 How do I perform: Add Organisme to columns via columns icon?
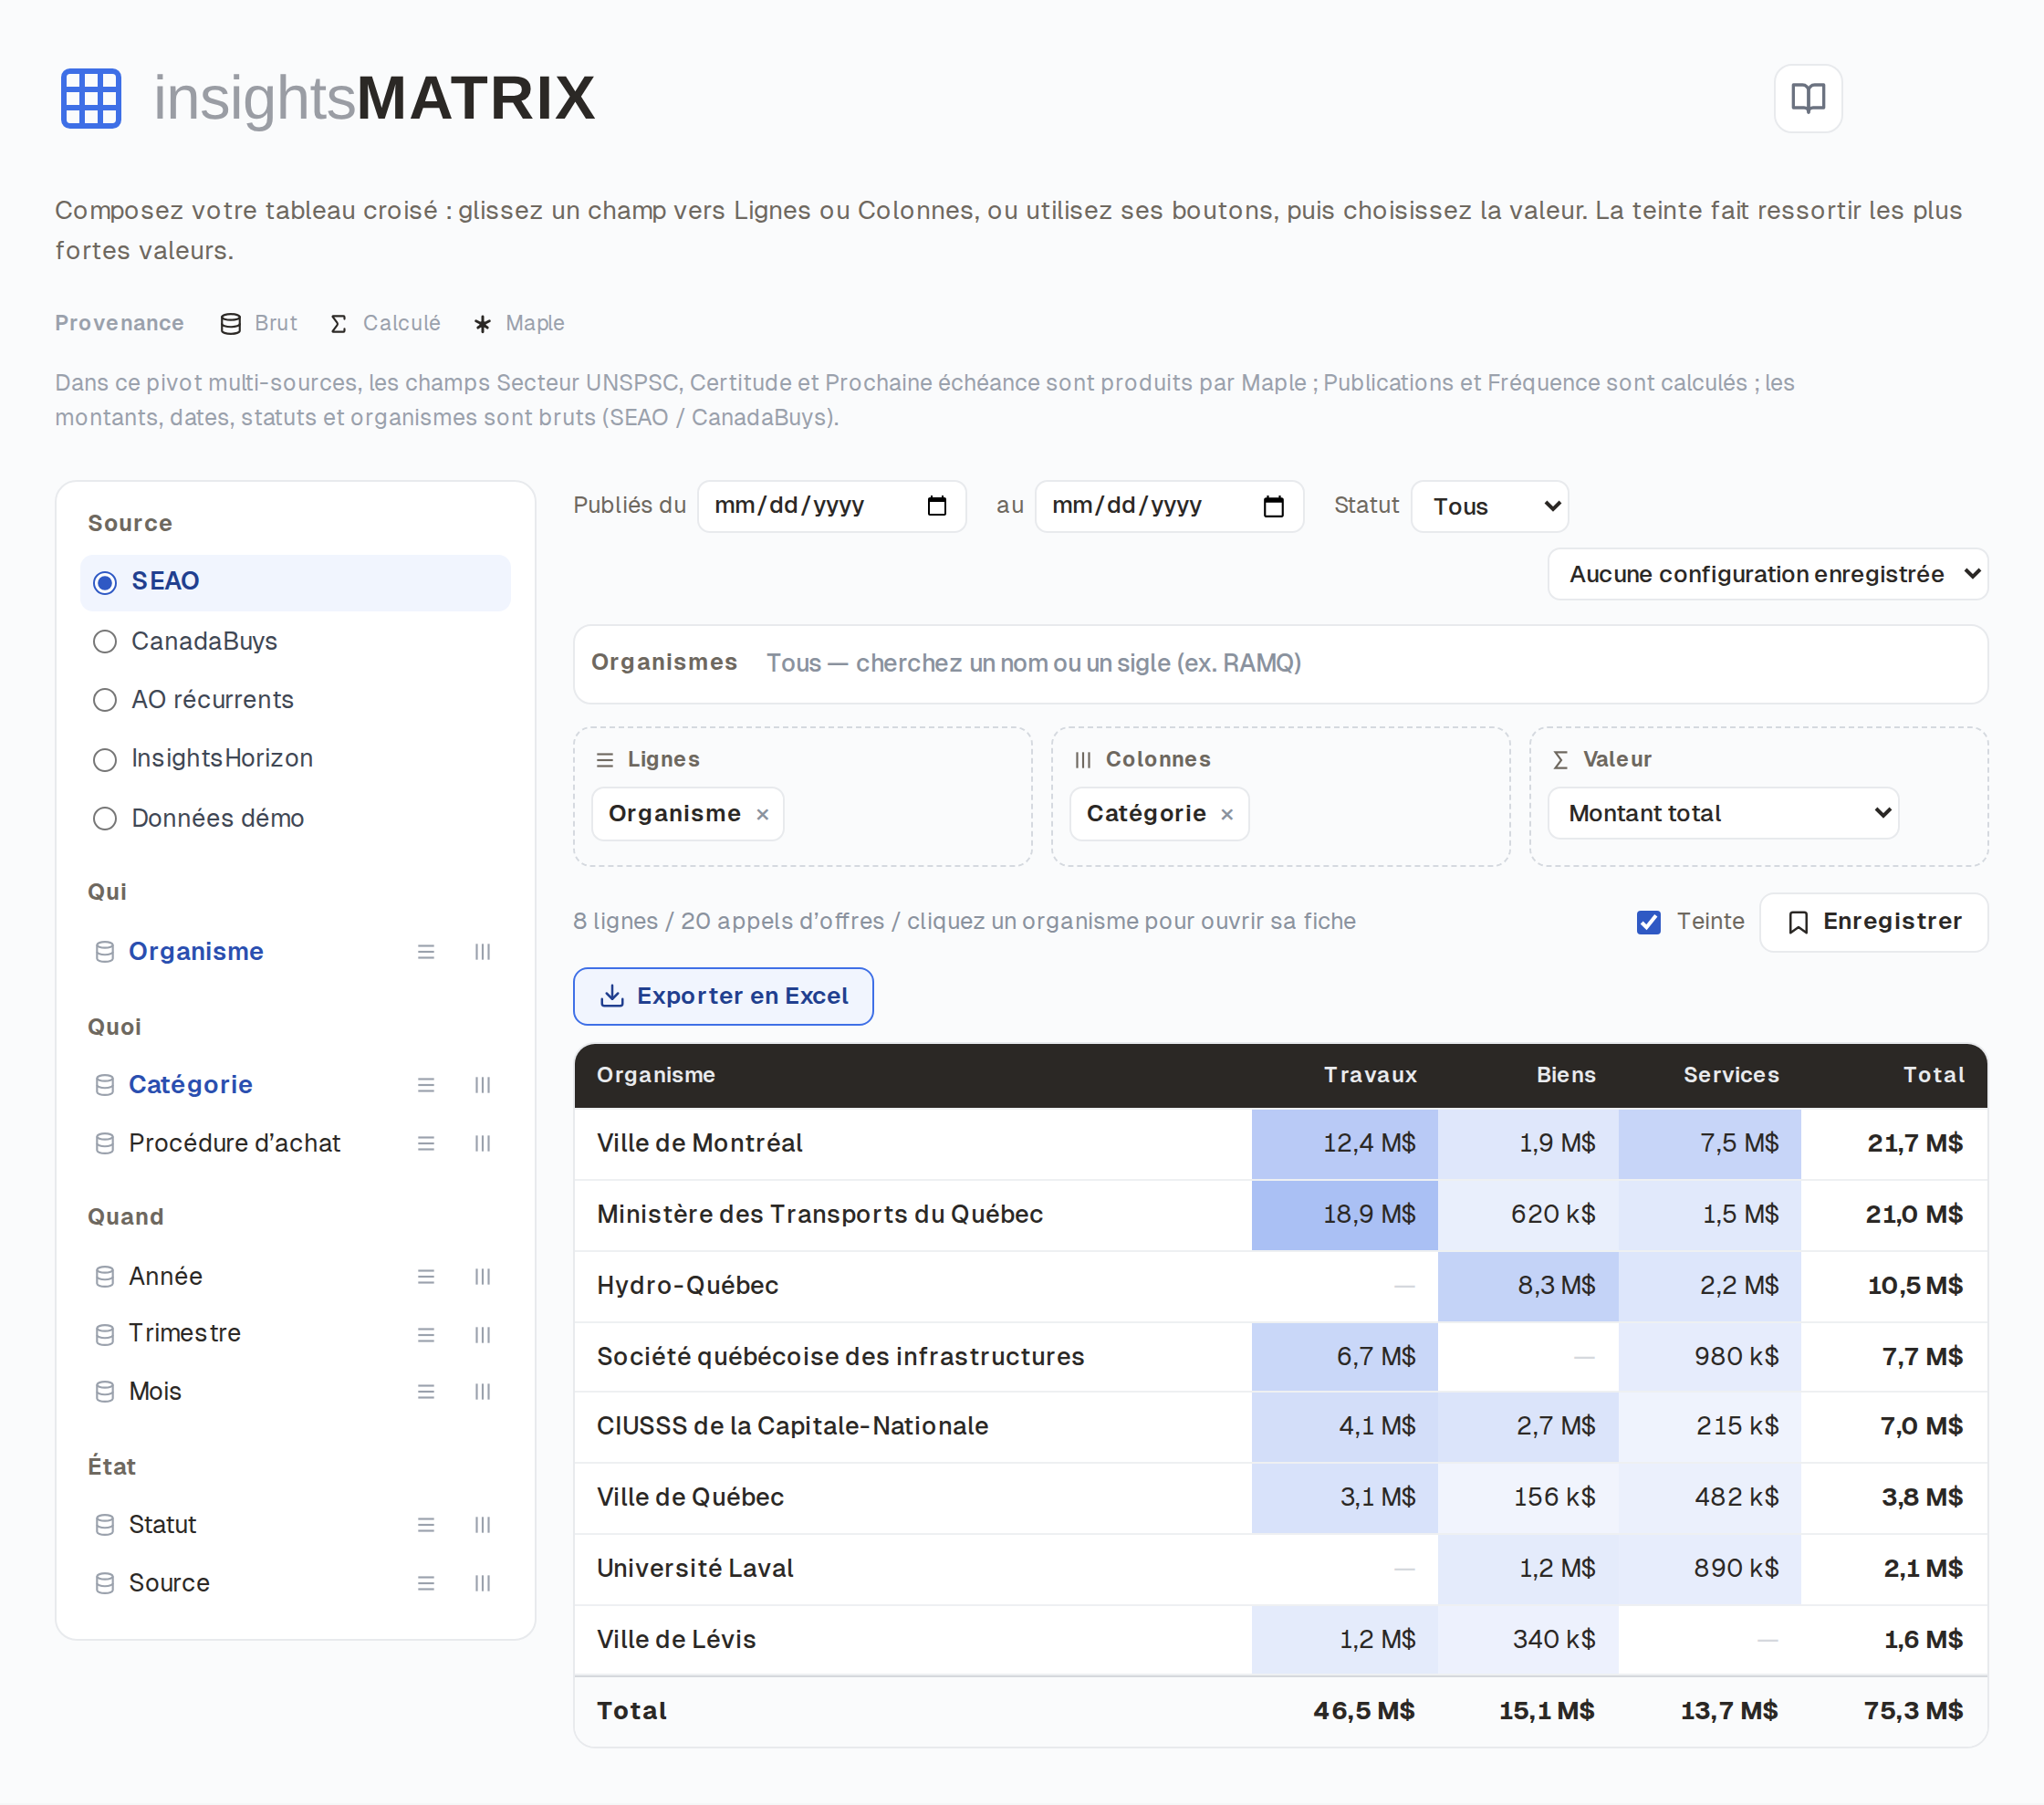point(482,951)
